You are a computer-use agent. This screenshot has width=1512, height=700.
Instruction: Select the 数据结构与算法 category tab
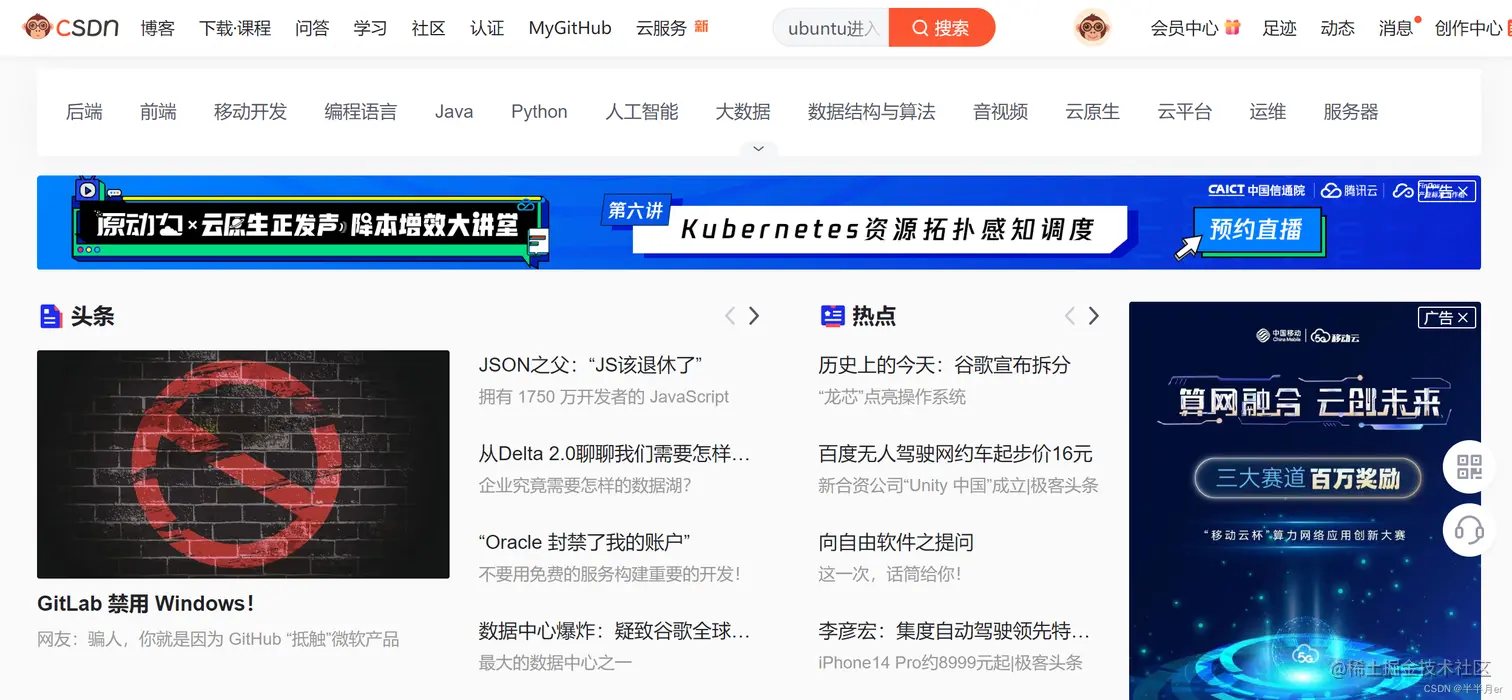tap(872, 112)
